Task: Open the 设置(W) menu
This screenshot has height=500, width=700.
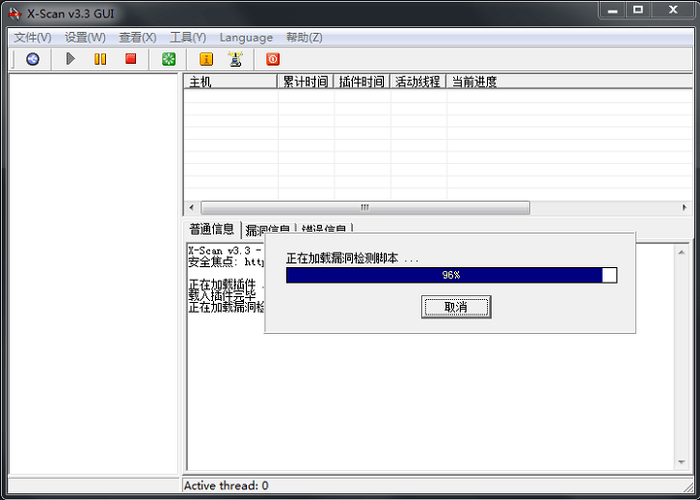Action: (x=85, y=37)
